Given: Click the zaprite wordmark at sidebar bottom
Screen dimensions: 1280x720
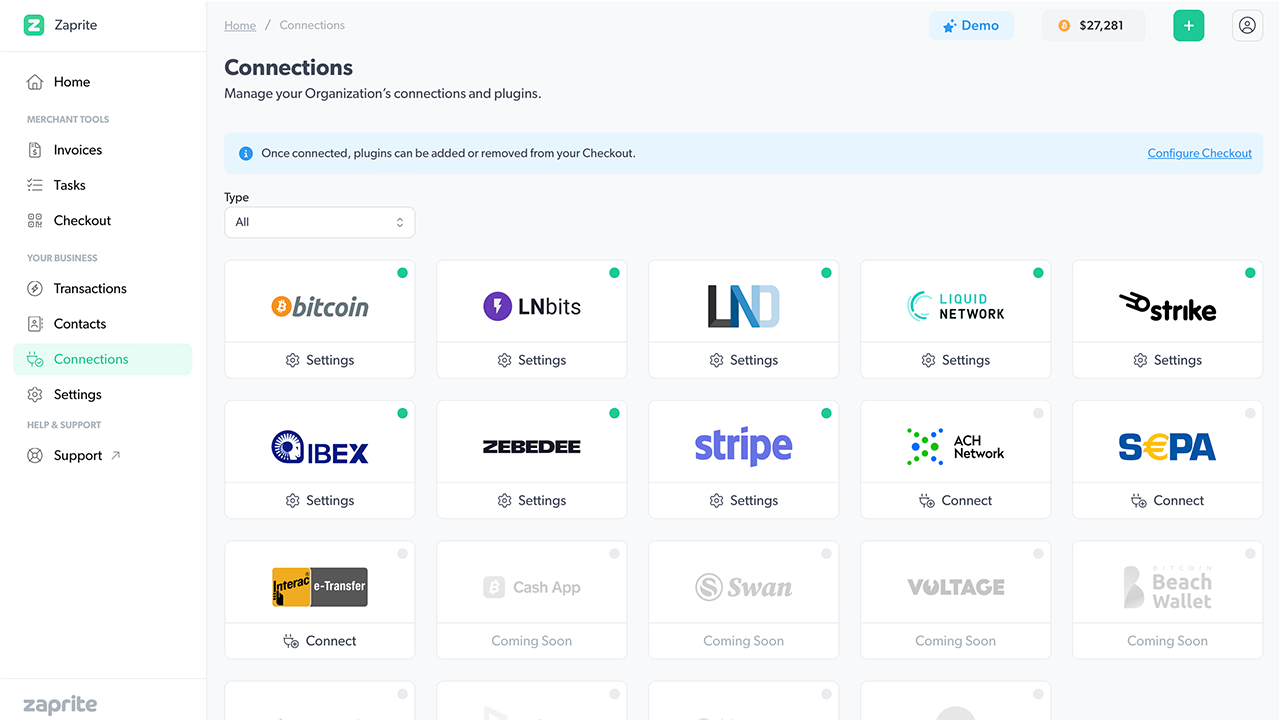Looking at the screenshot, I should (60, 705).
